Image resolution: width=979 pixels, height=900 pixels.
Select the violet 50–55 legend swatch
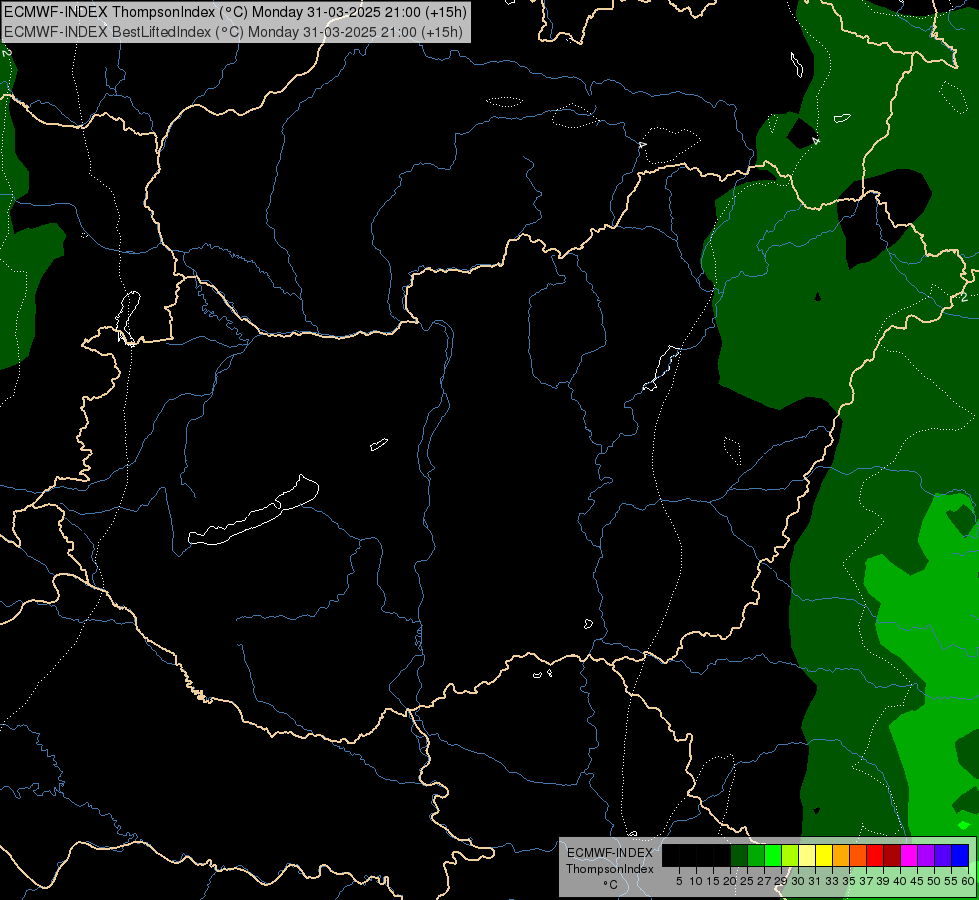(943, 855)
